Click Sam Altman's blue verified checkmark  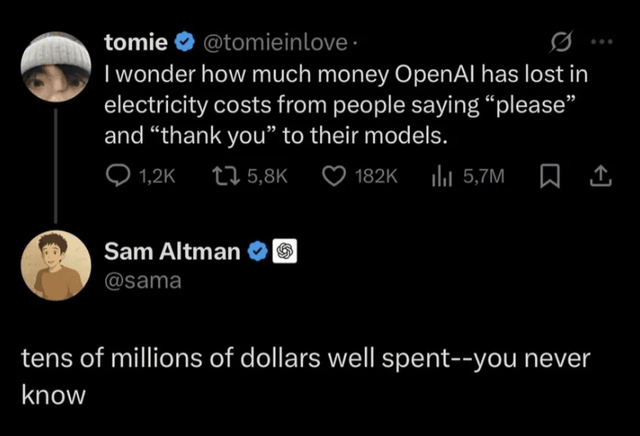point(256,252)
